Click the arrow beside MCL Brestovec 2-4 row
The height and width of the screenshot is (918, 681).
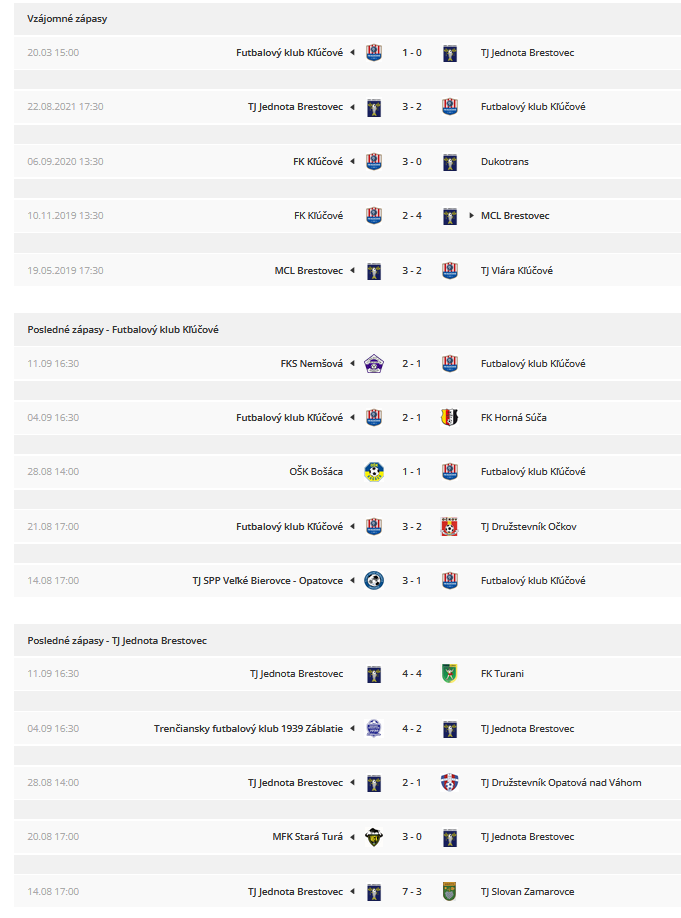[x=471, y=215]
